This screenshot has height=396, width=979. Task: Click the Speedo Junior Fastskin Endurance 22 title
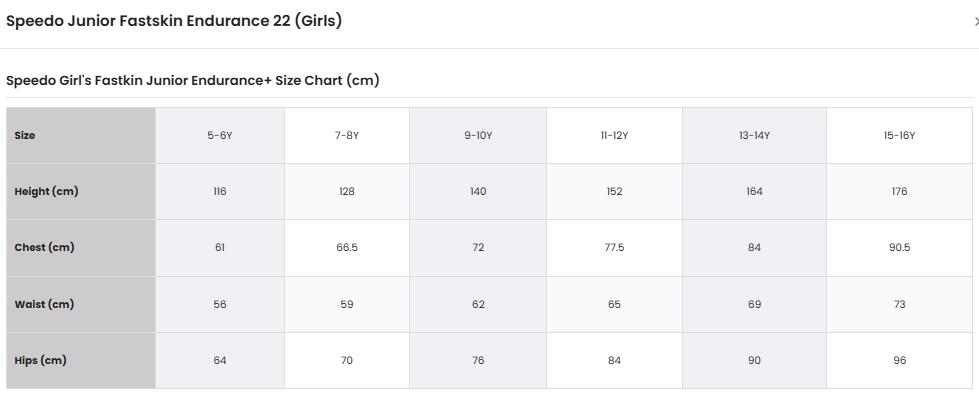[174, 21]
